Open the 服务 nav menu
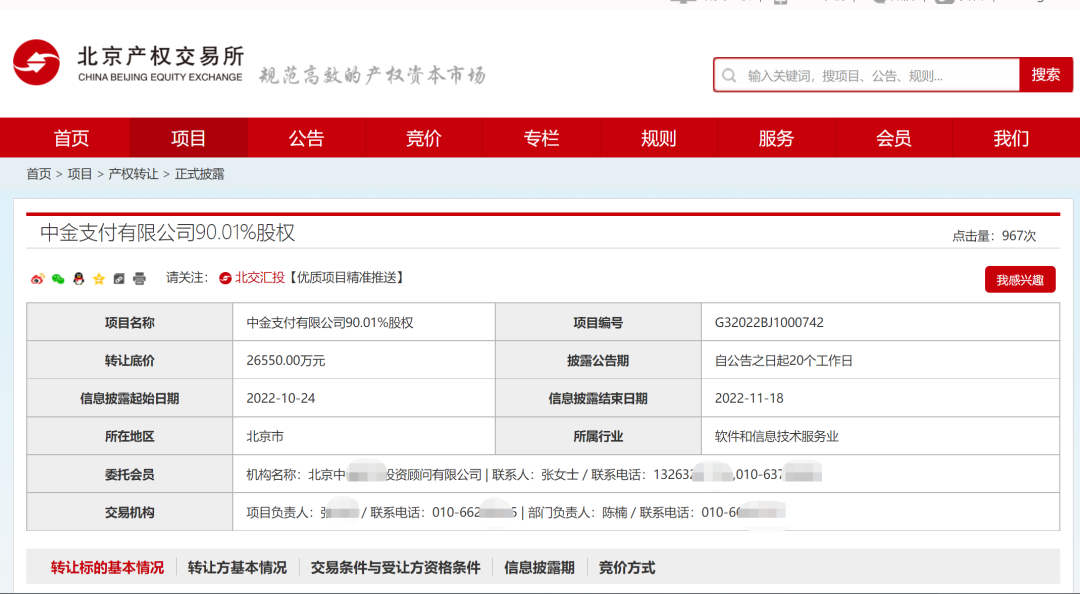The width and height of the screenshot is (1080, 594). coord(776,138)
